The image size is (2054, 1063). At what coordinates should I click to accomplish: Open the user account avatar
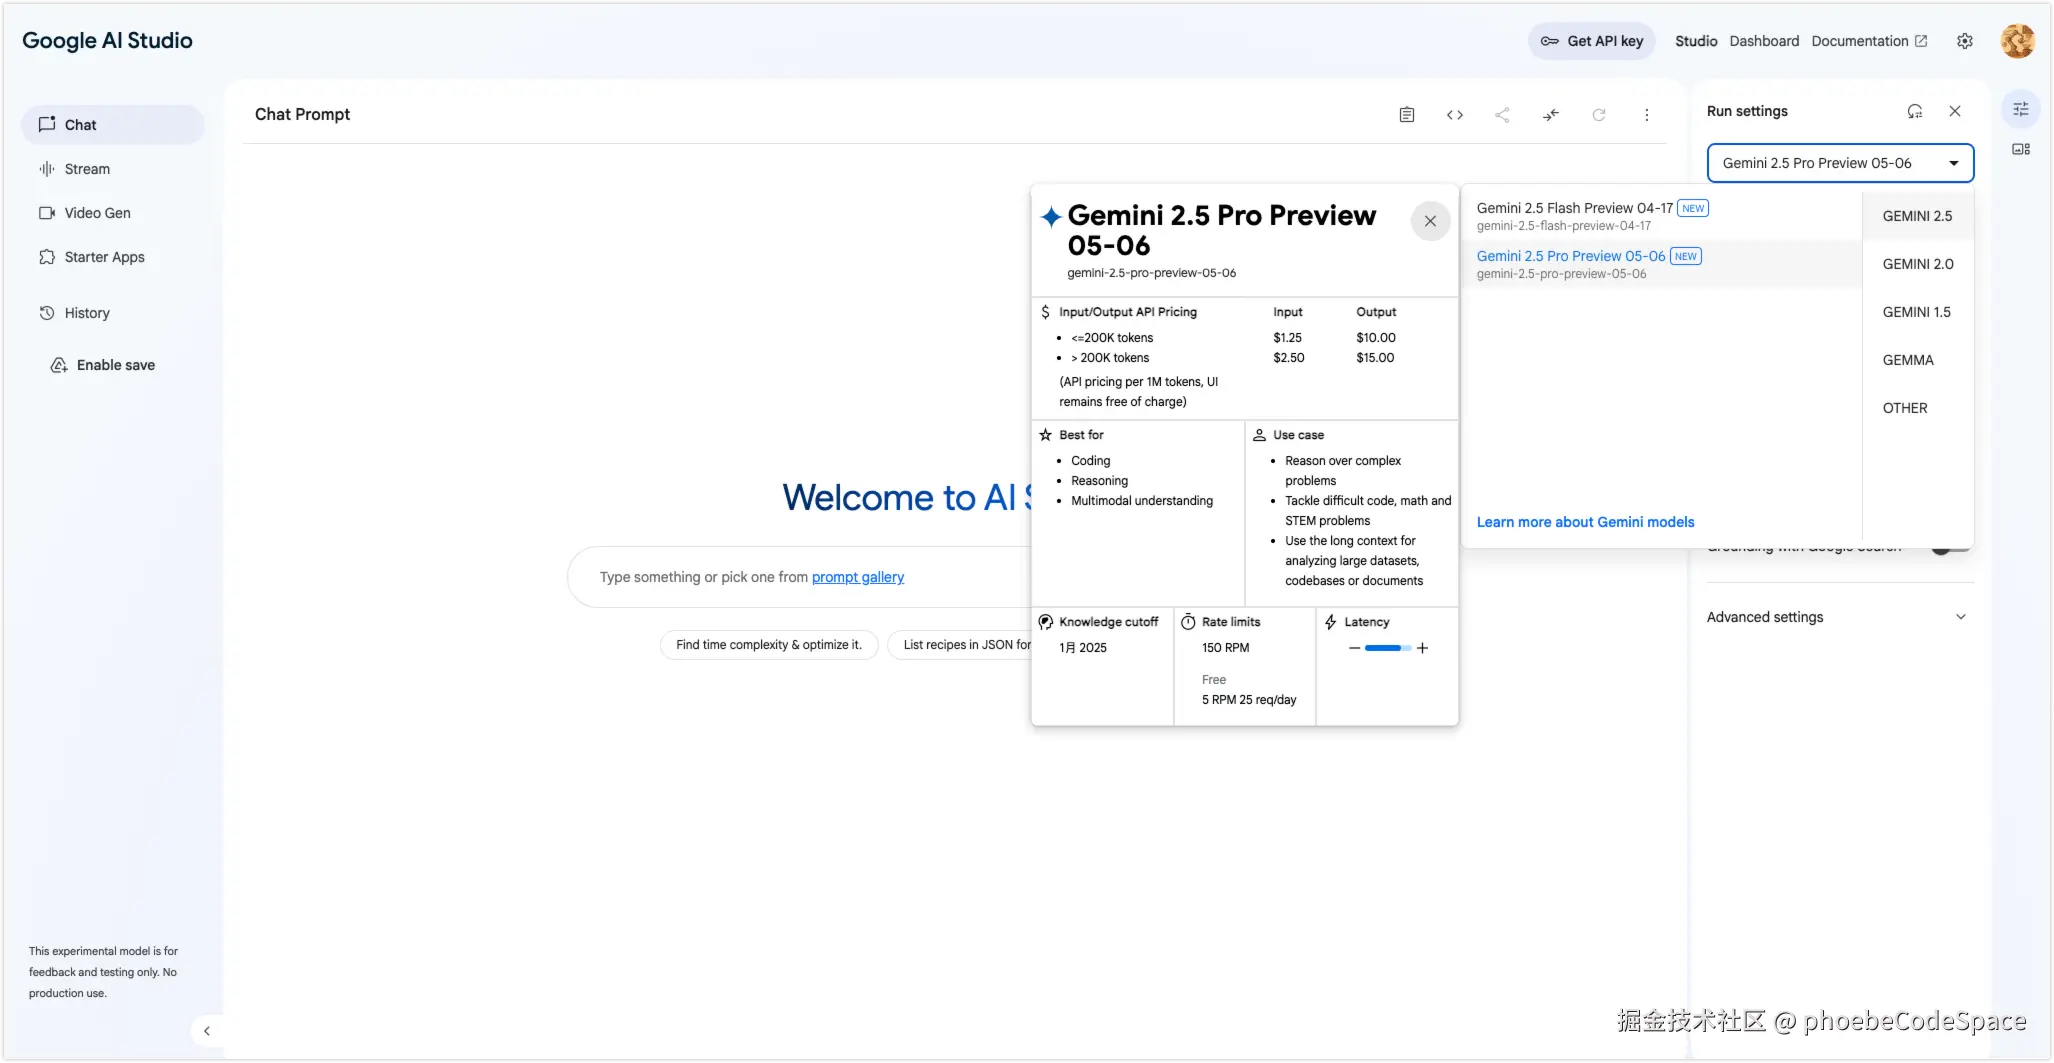pos(2018,41)
